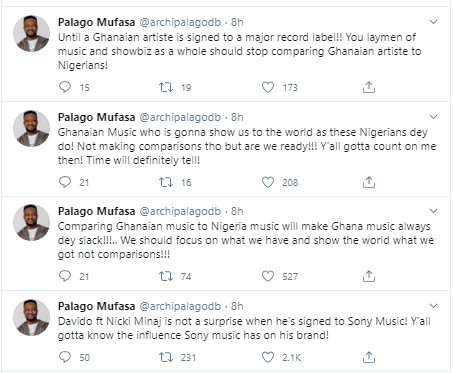The image size is (453, 373).
Task: Like the tweet with 2.1K likes
Action: click(268, 357)
